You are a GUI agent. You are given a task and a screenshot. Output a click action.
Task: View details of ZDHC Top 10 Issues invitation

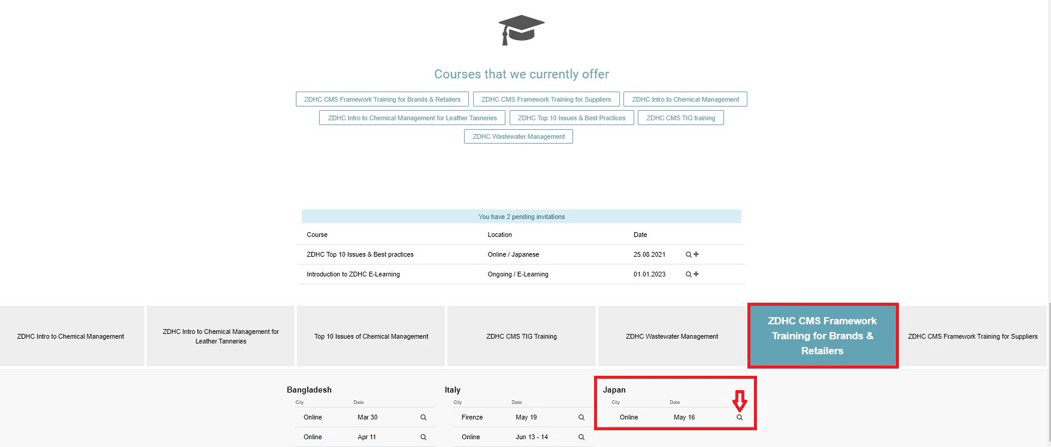click(x=688, y=255)
